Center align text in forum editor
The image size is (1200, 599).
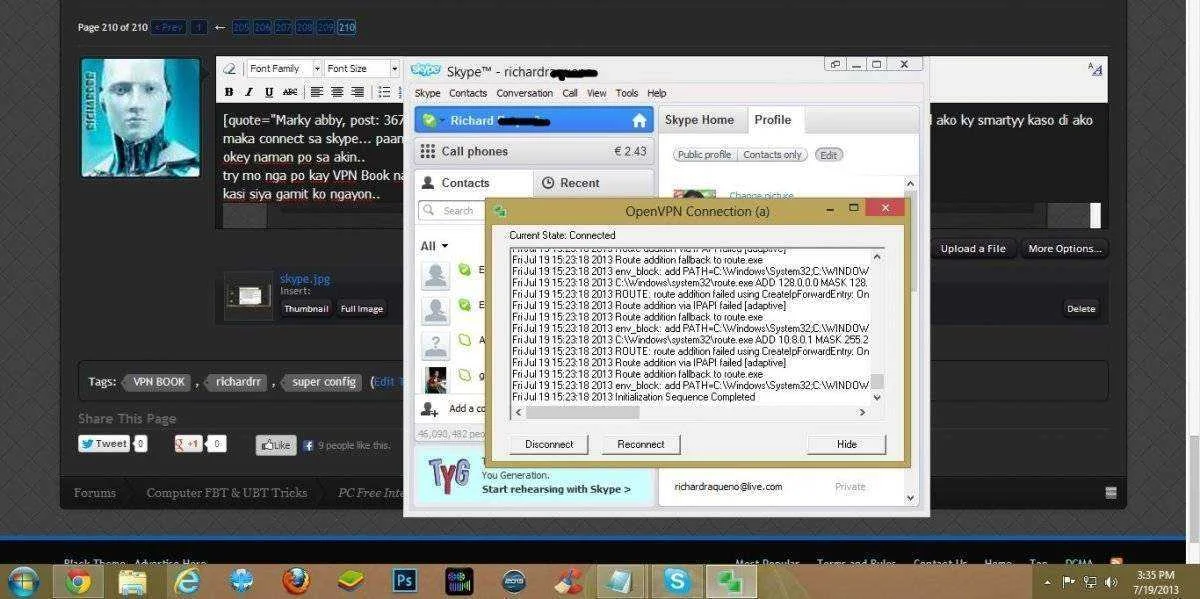pos(337,92)
